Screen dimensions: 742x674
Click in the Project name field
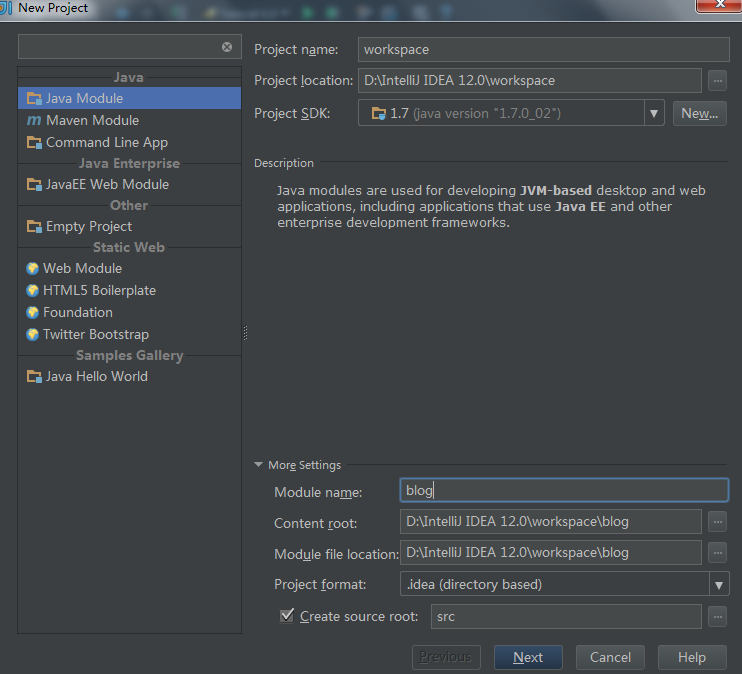tap(544, 49)
